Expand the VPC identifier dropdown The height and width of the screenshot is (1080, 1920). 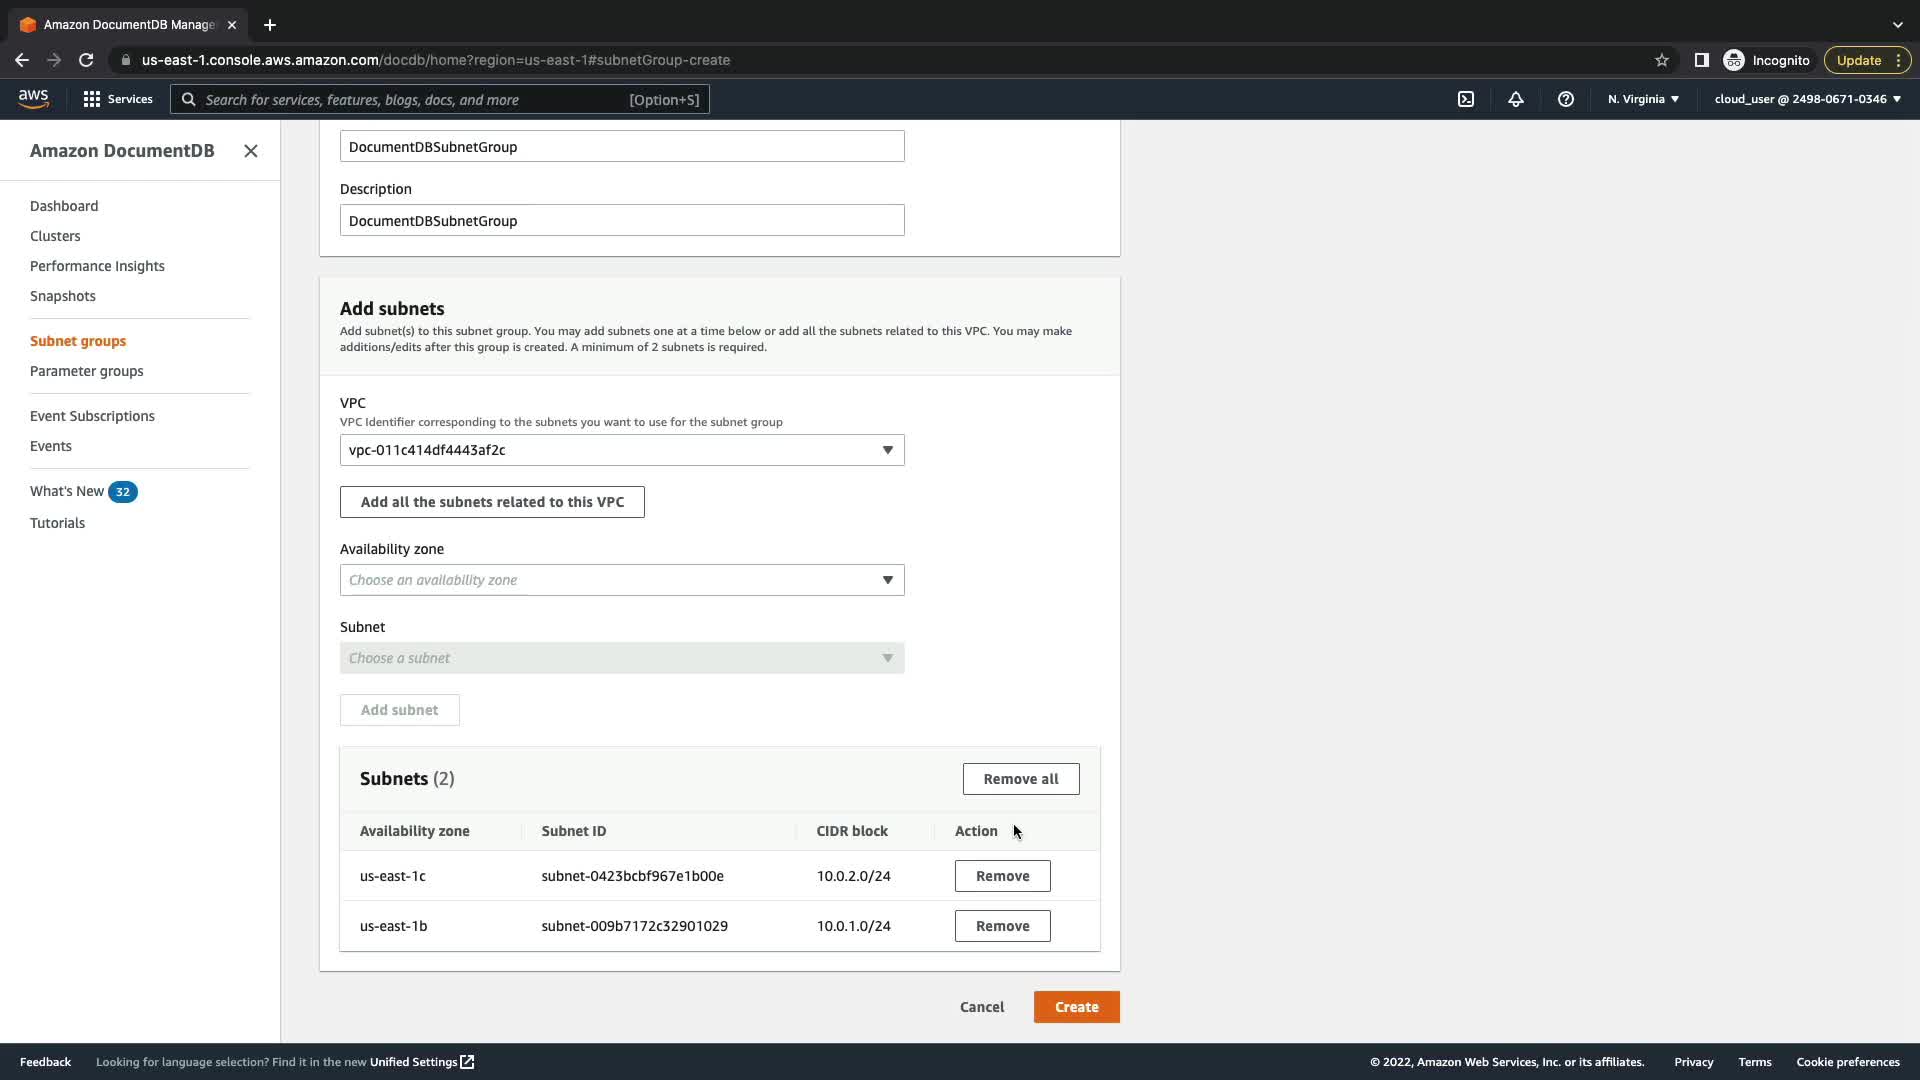click(x=622, y=450)
